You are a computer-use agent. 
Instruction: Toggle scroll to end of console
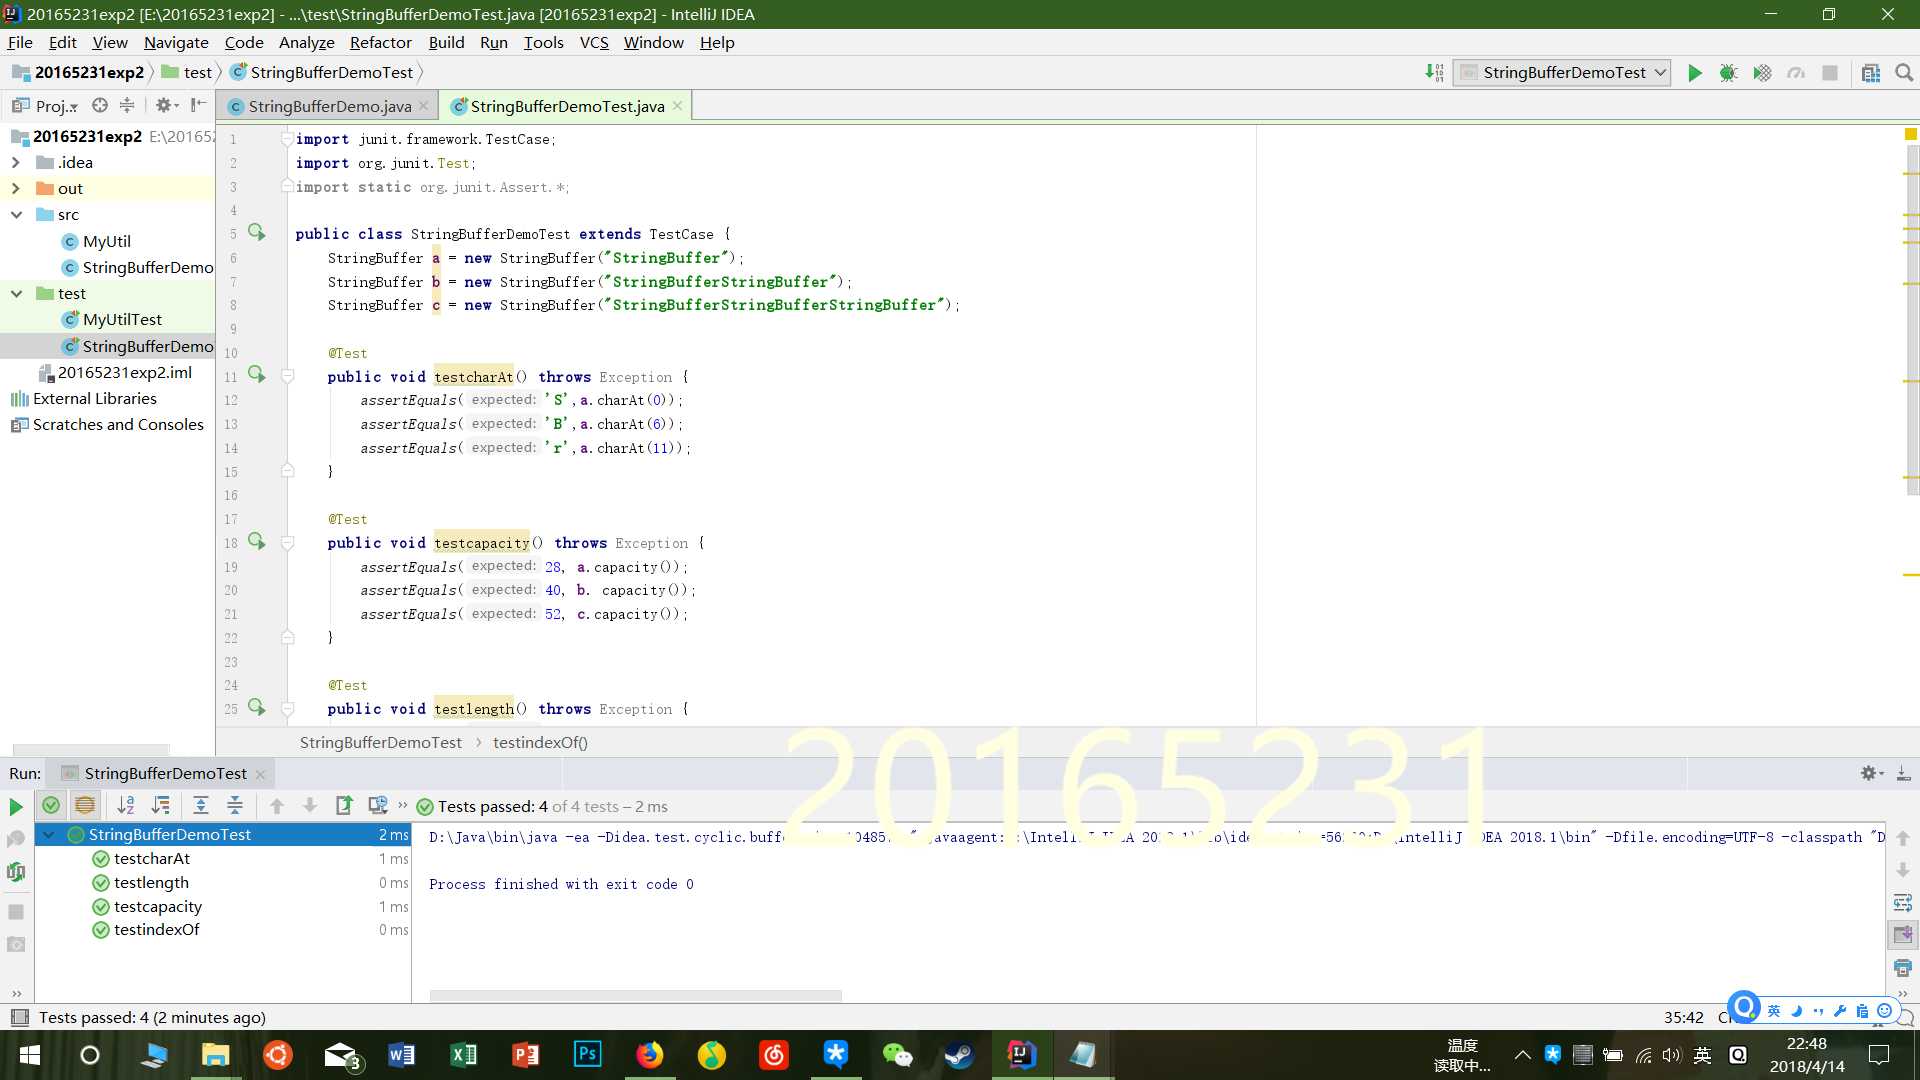[1902, 935]
